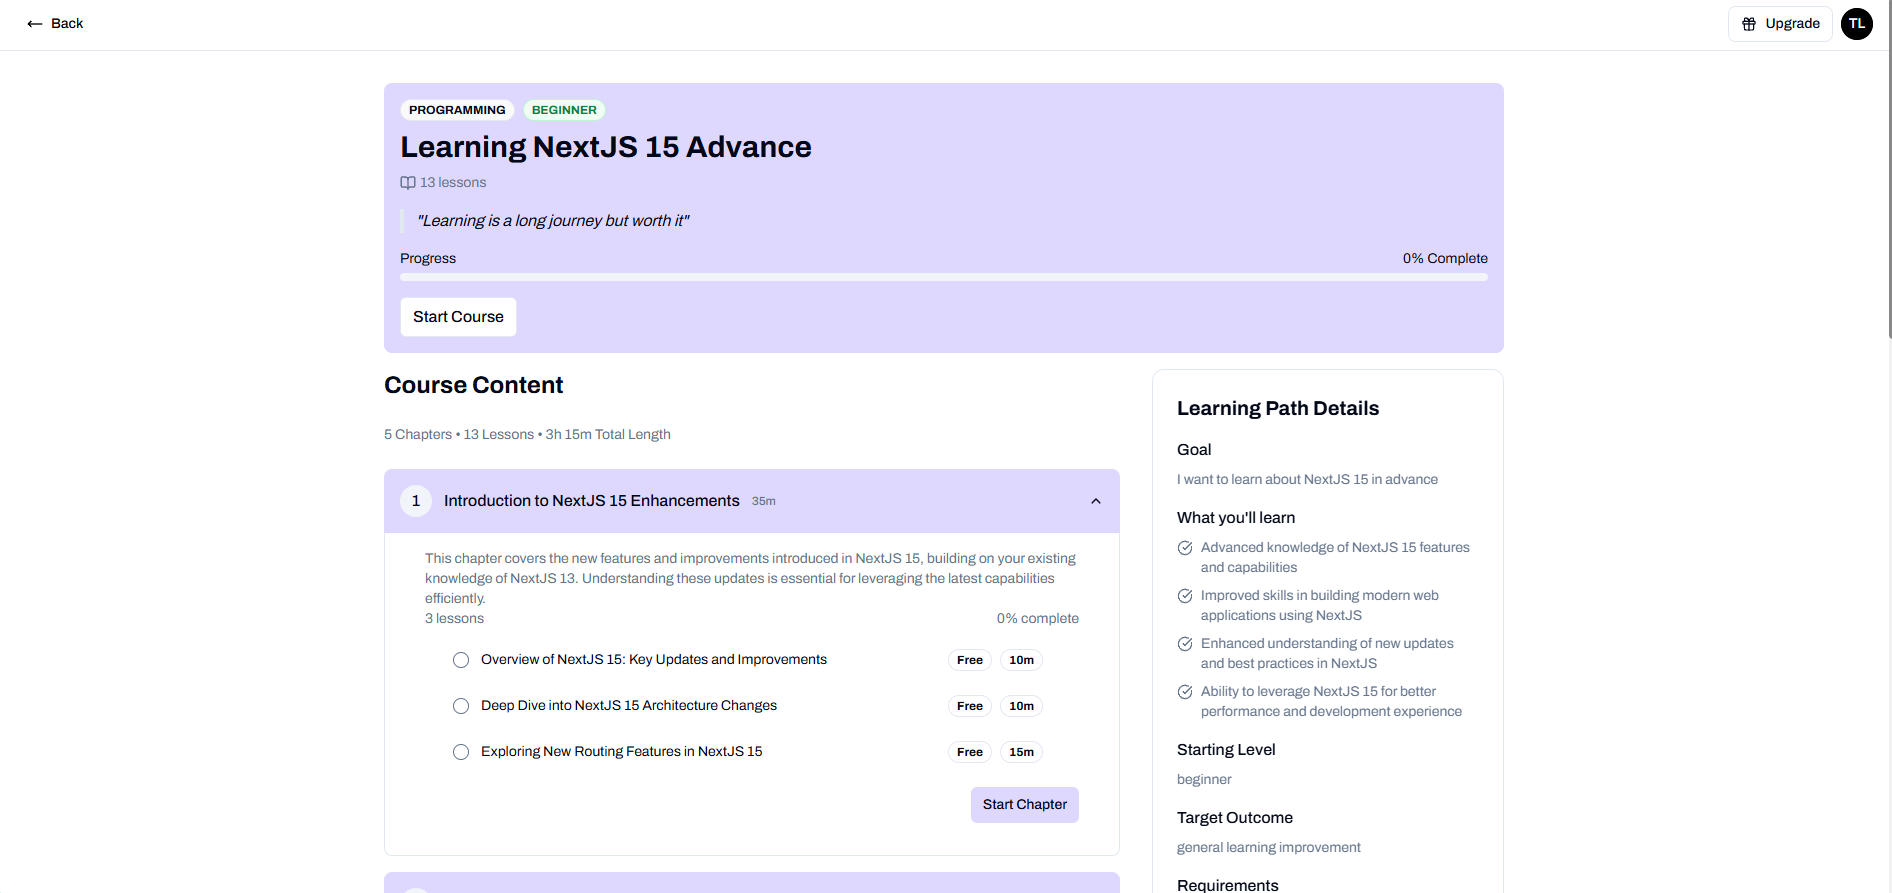Click the 0% Complete label in the course header
This screenshot has width=1892, height=893.
tap(1445, 259)
